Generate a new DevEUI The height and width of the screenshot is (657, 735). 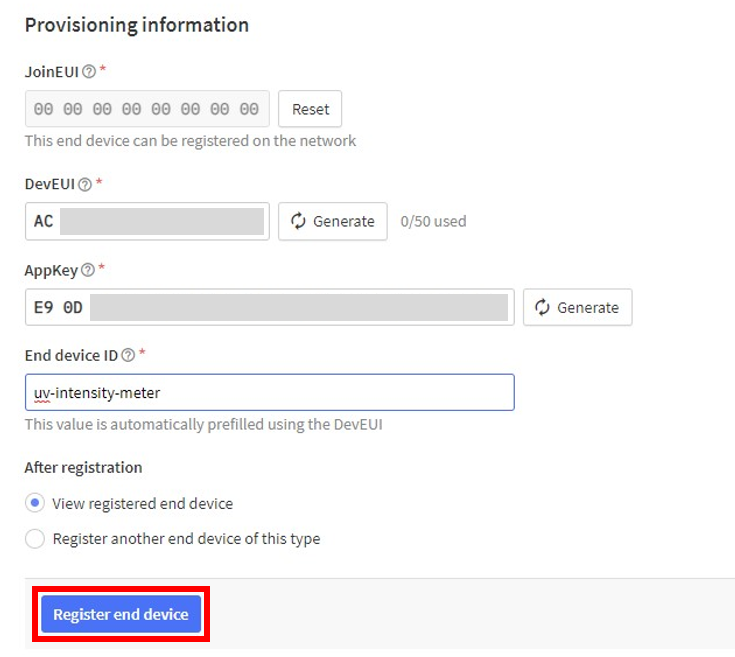[333, 221]
